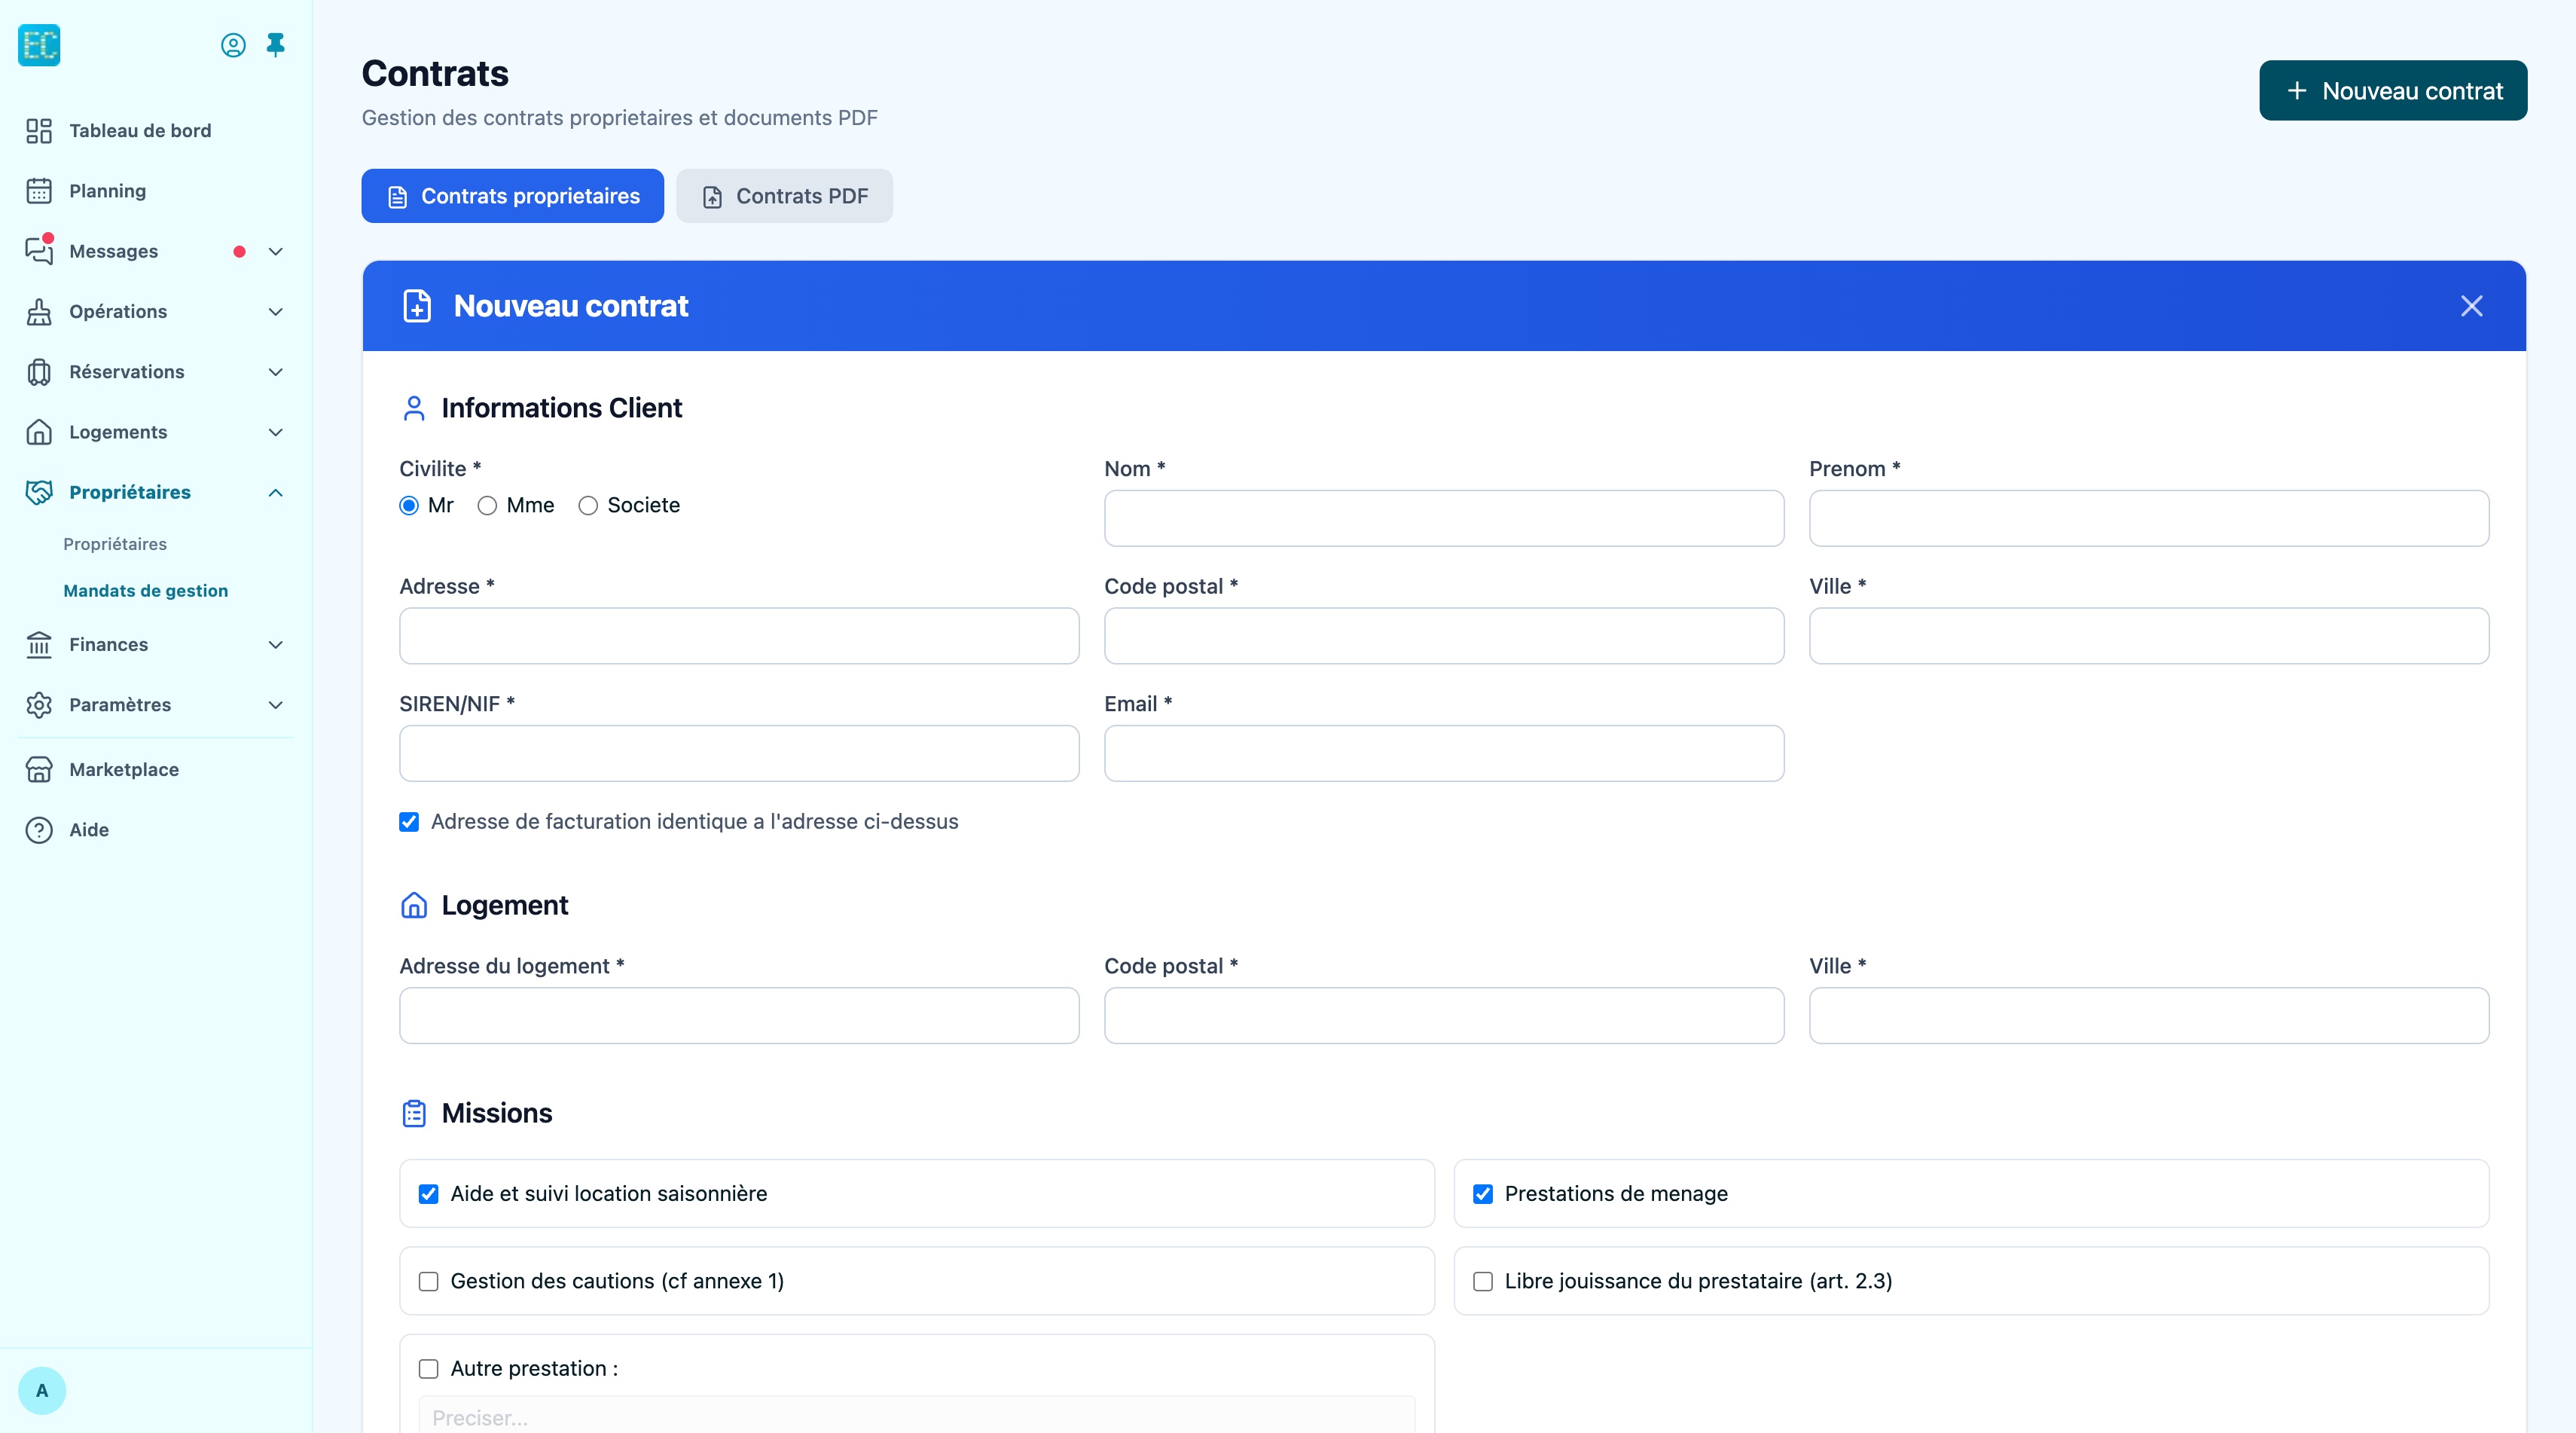Uncheck Aide et suivi location saisonnière

[x=429, y=1194]
